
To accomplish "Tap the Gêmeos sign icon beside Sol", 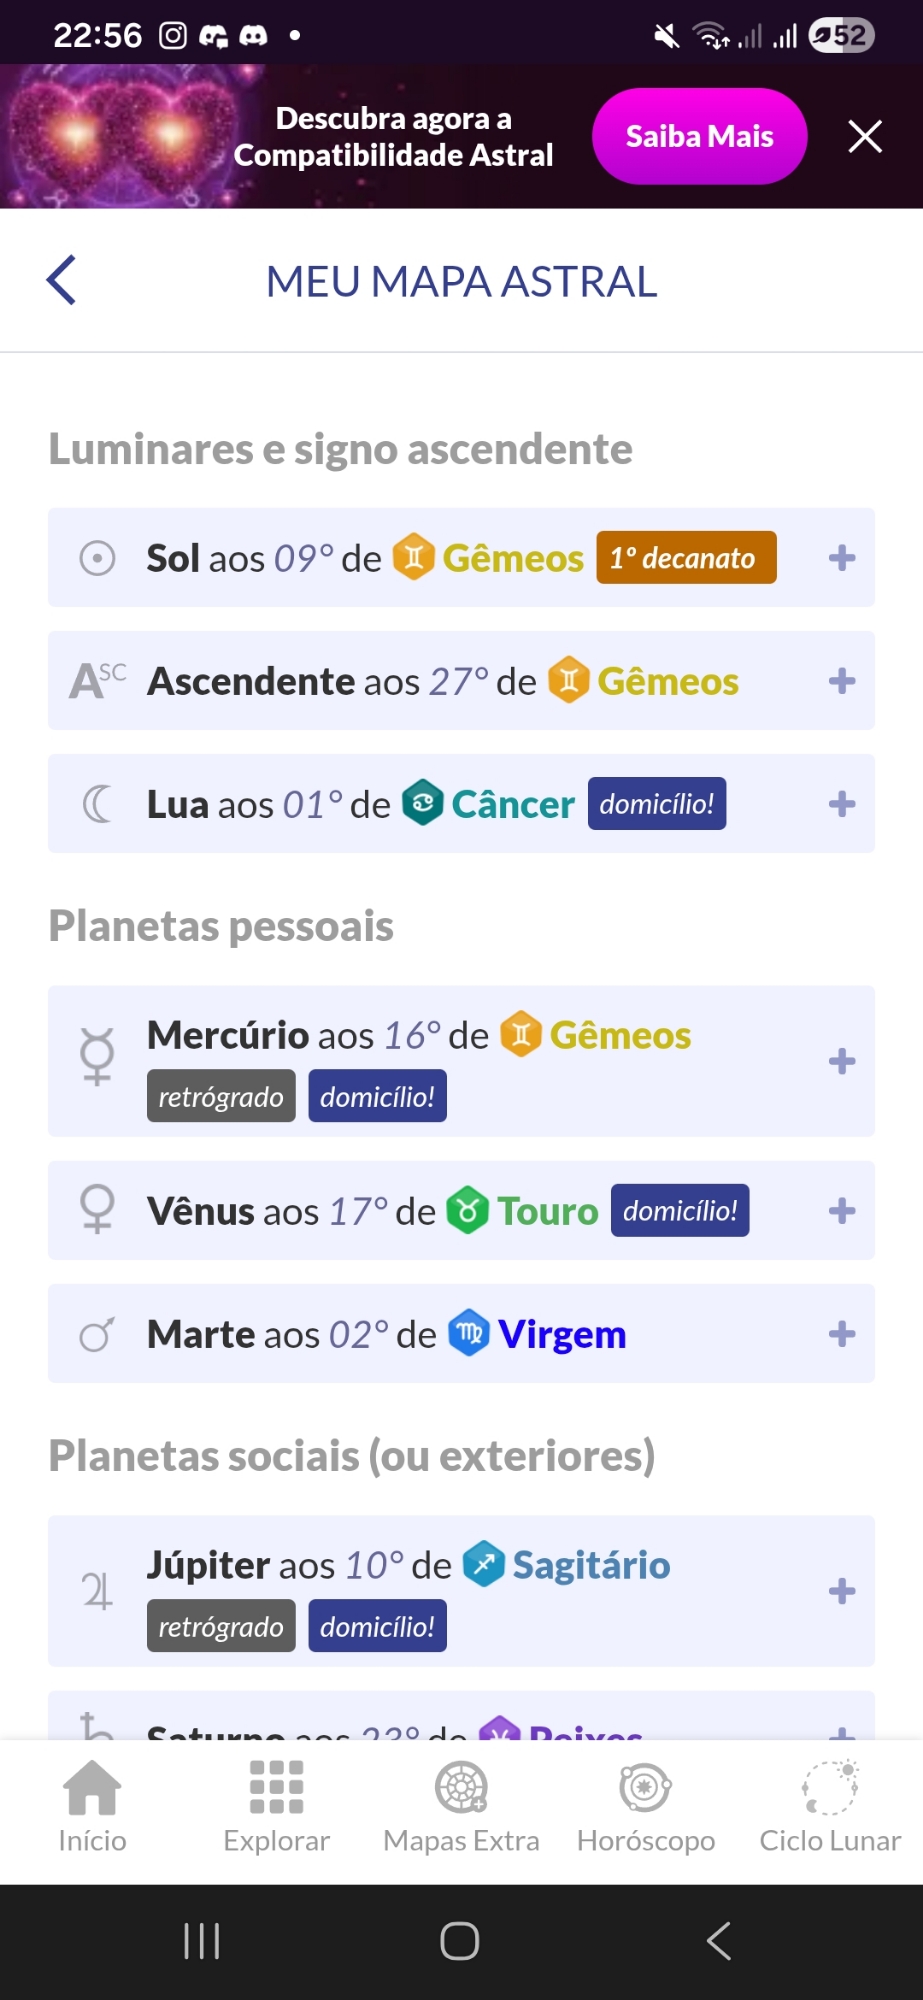I will pos(413,557).
